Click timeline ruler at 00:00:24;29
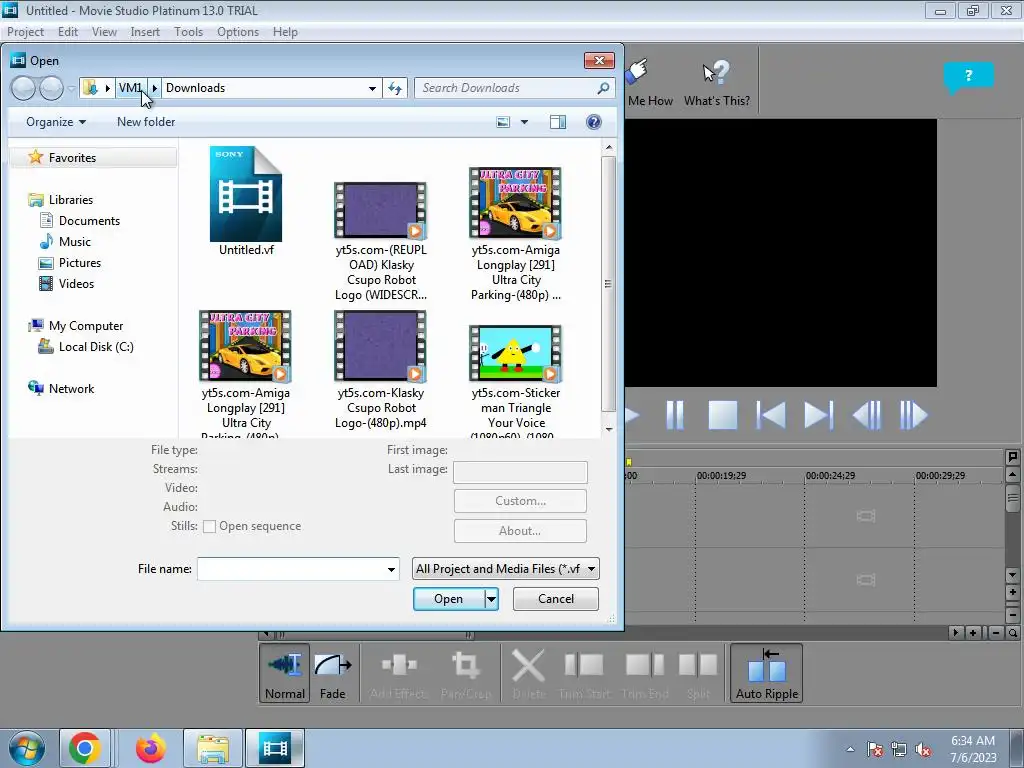This screenshot has width=1024, height=768. point(830,475)
